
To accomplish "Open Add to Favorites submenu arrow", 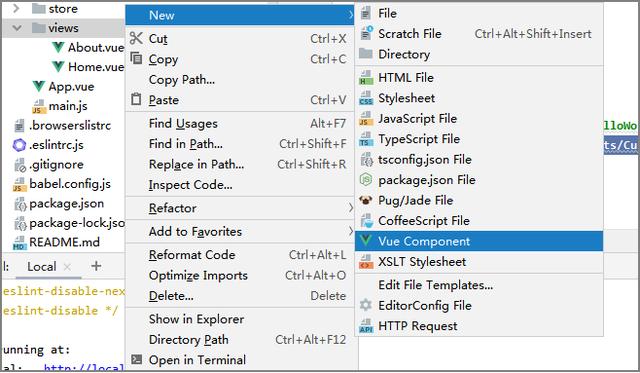I will click(350, 231).
